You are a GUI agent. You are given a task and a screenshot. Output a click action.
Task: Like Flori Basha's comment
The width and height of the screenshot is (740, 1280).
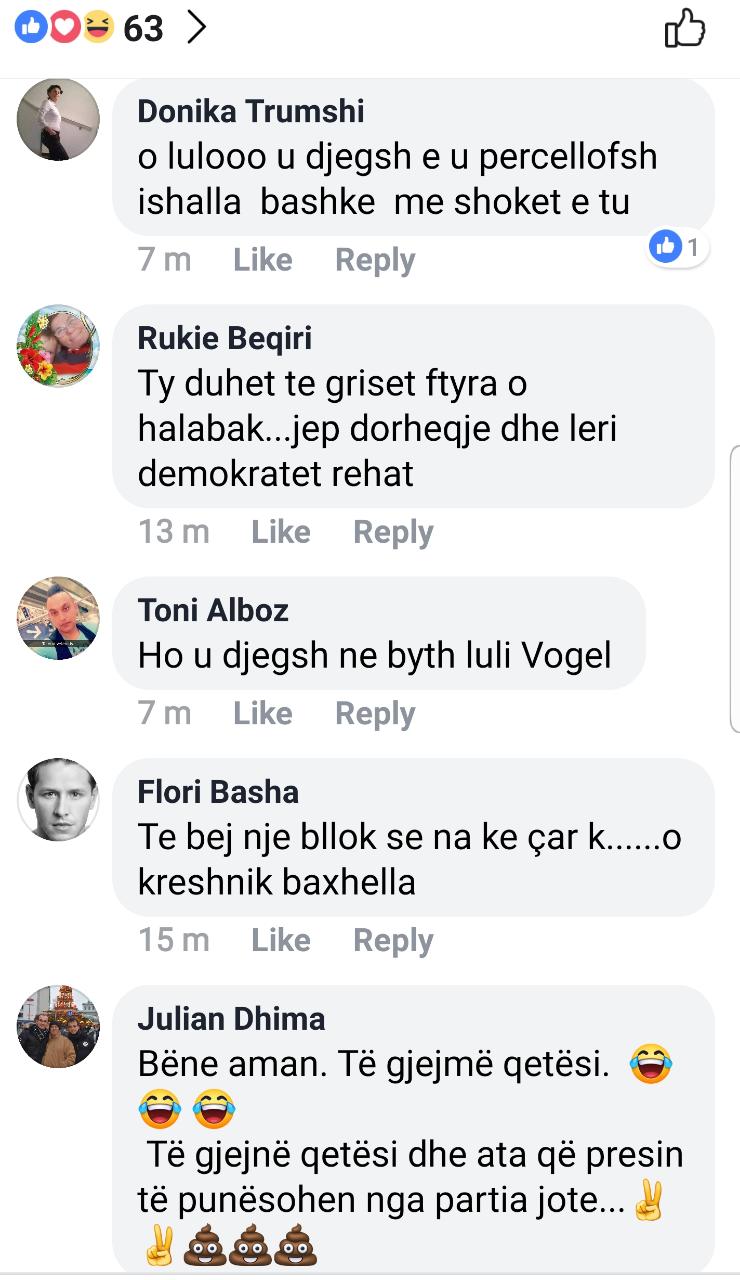point(281,940)
